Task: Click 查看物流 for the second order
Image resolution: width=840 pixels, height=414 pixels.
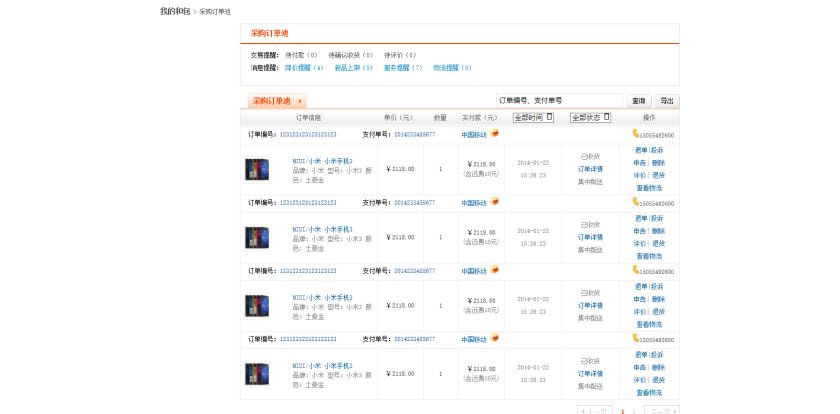Action: [x=649, y=256]
